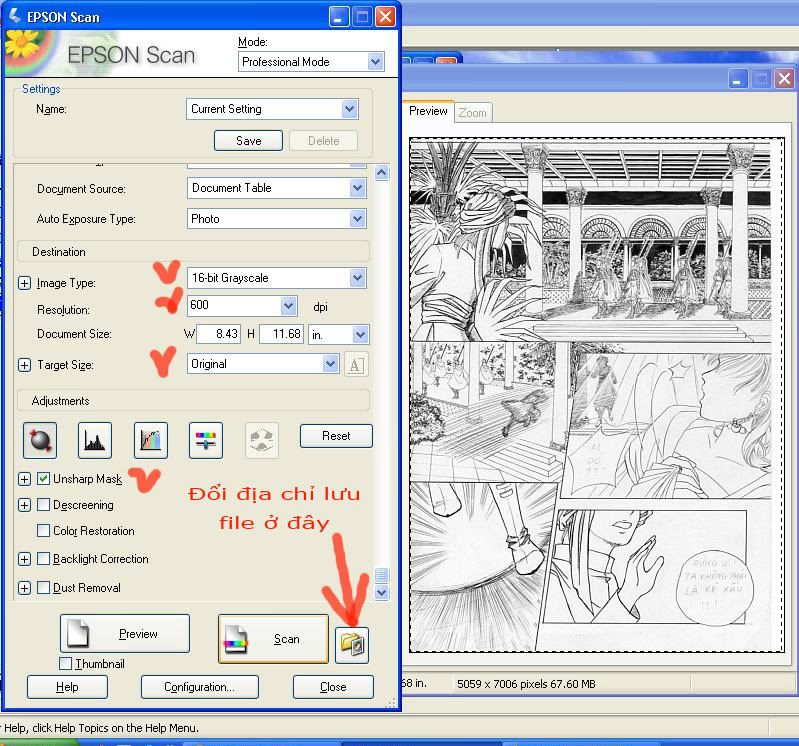Click the pixel dimensions status text
This screenshot has height=746, width=799.
pos(526,684)
